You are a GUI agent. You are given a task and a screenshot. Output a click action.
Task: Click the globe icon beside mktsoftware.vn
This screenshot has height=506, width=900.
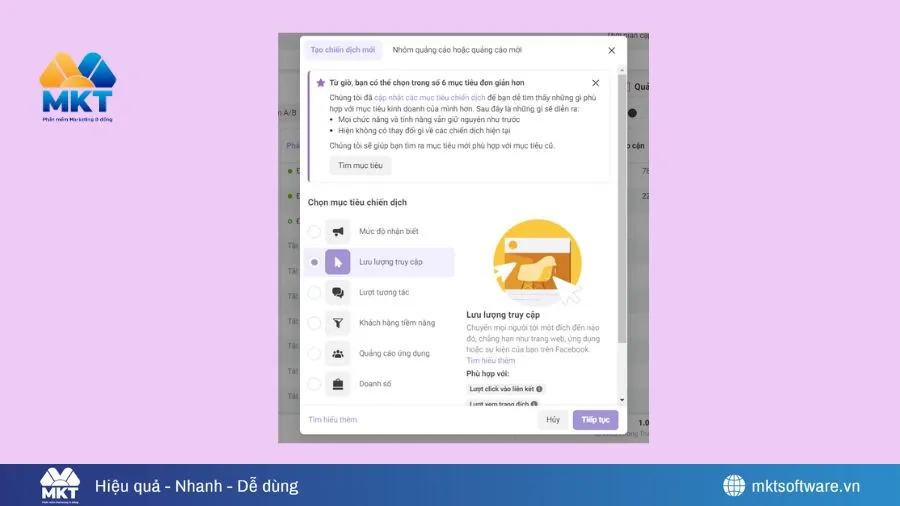(x=734, y=485)
